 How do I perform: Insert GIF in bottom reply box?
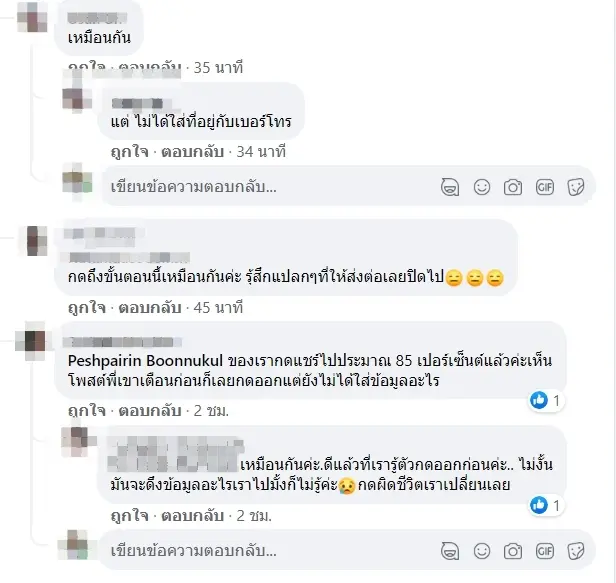pos(544,551)
